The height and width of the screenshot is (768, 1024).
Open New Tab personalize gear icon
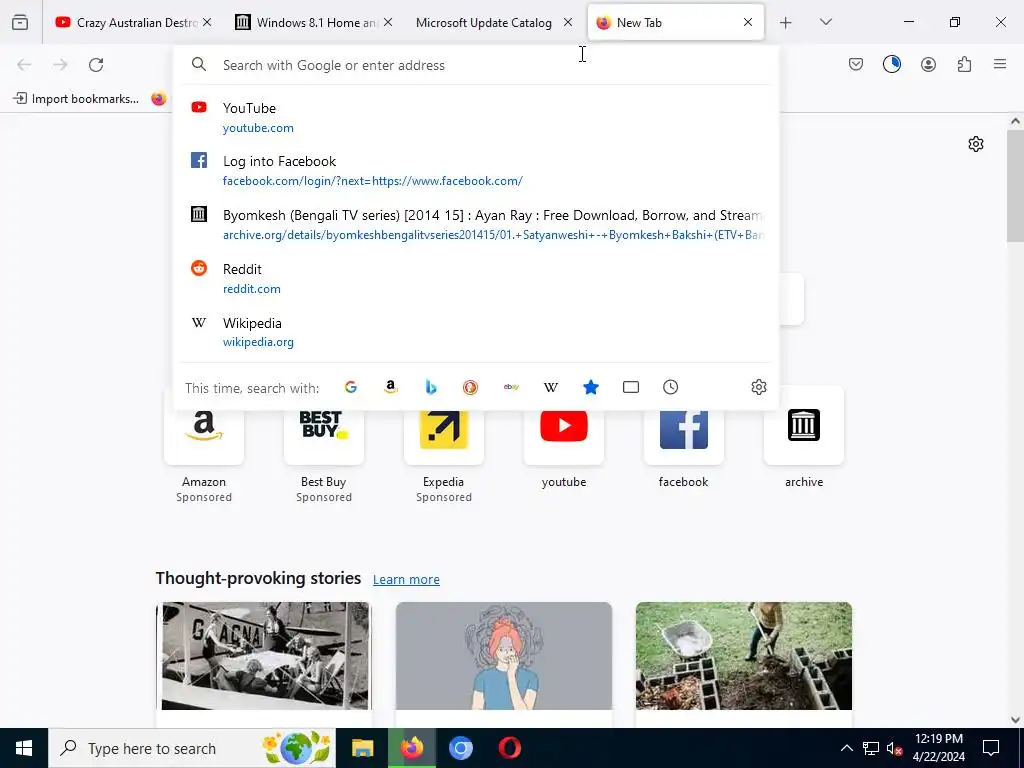click(x=976, y=144)
